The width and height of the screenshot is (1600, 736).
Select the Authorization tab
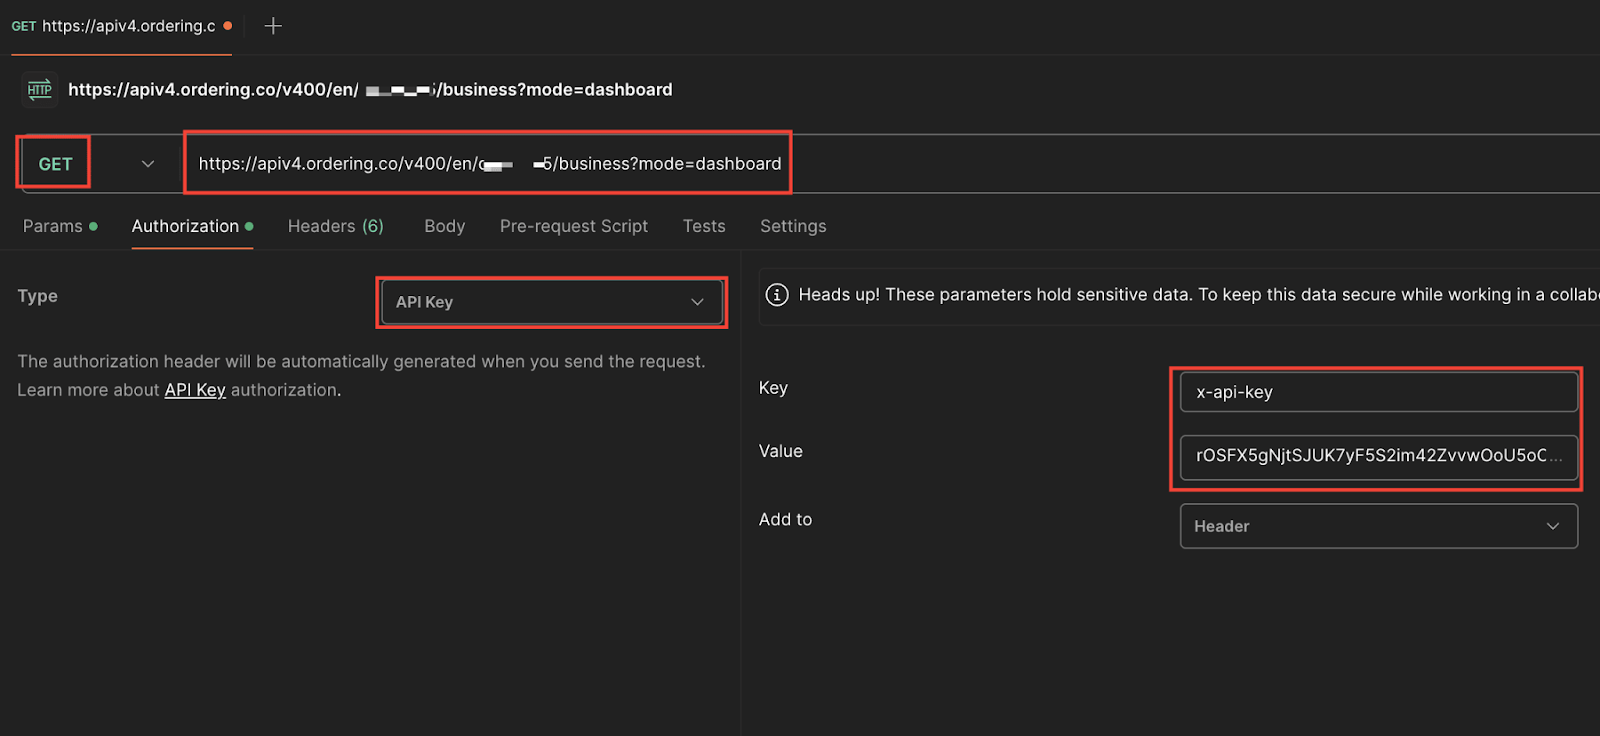click(192, 226)
